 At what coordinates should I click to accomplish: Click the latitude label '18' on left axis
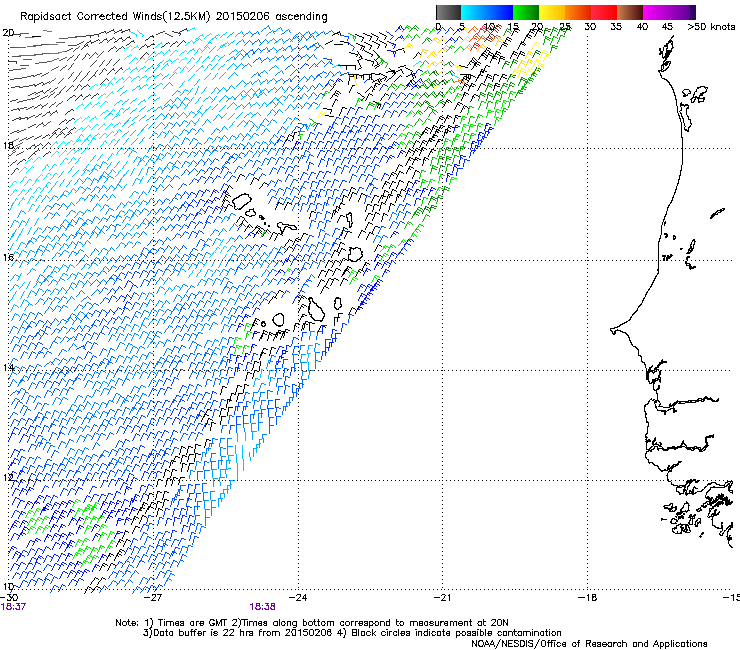tap(8, 145)
